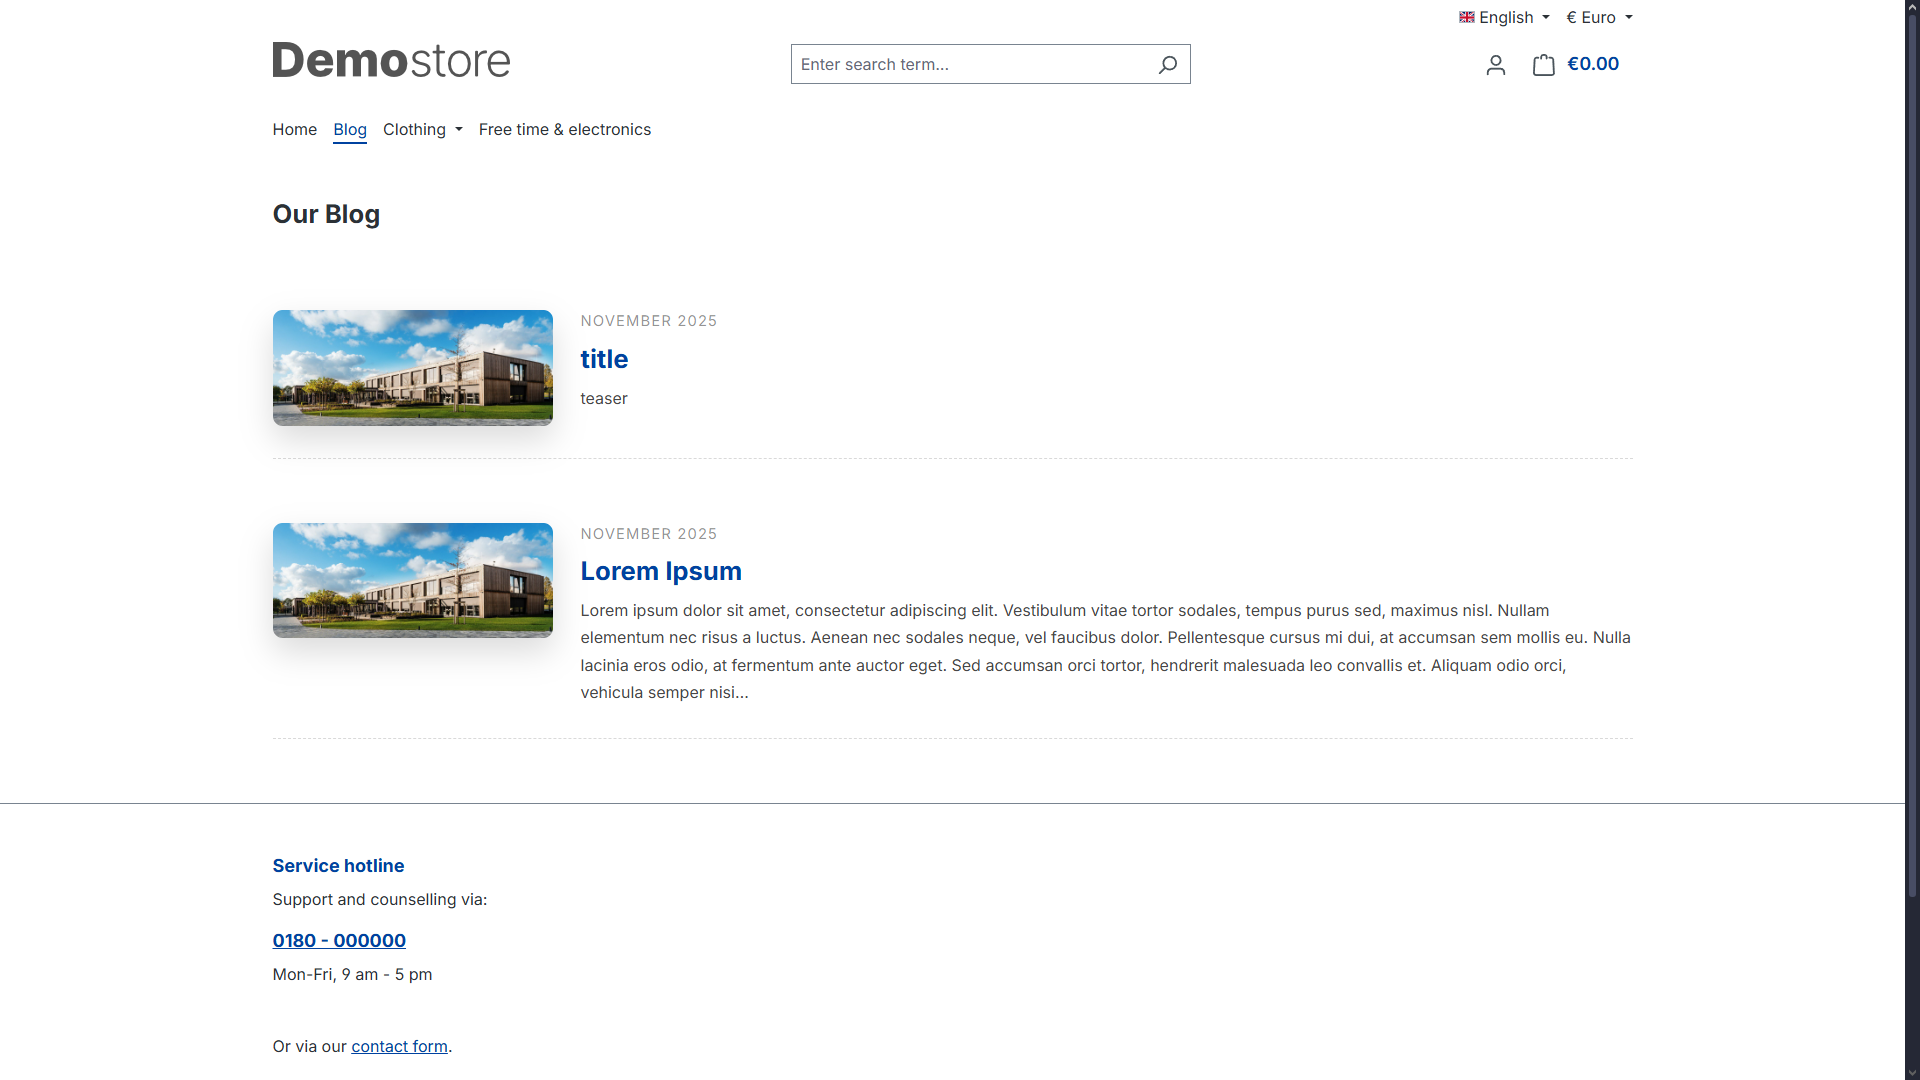
Task: Click the UK flag language icon
Action: coord(1466,17)
